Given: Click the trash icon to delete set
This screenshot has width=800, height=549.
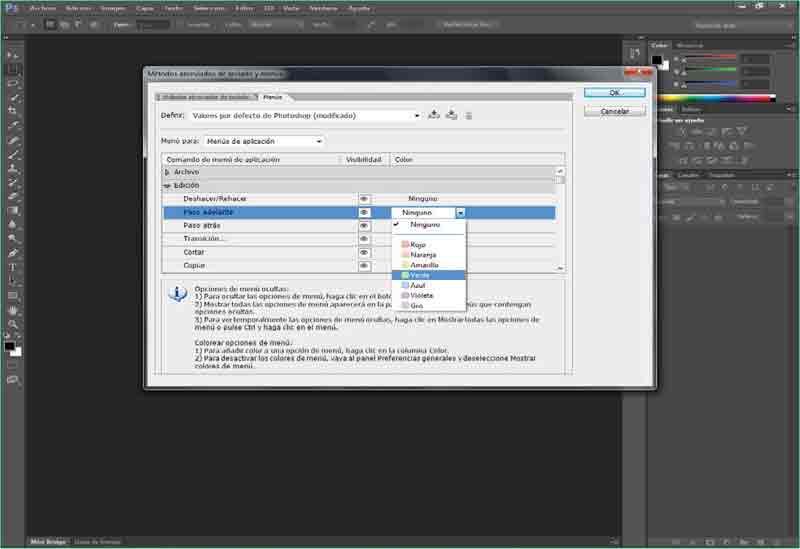Looking at the screenshot, I should click(x=468, y=115).
